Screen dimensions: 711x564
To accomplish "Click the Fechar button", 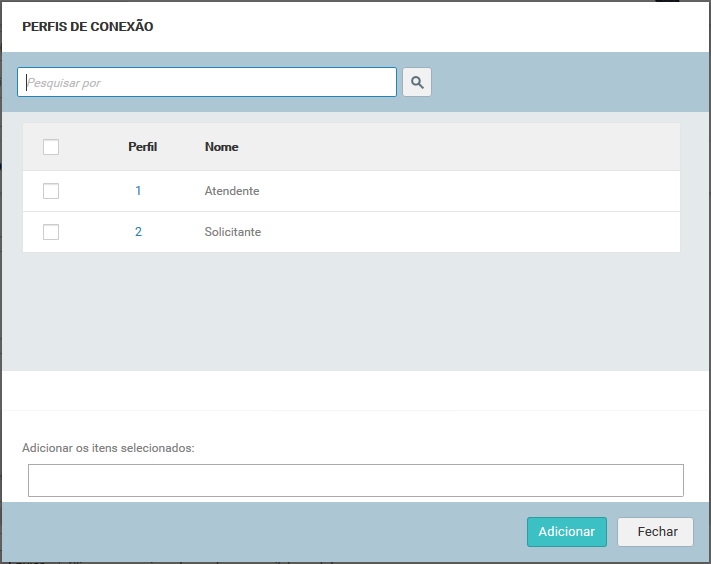I will 655,532.
